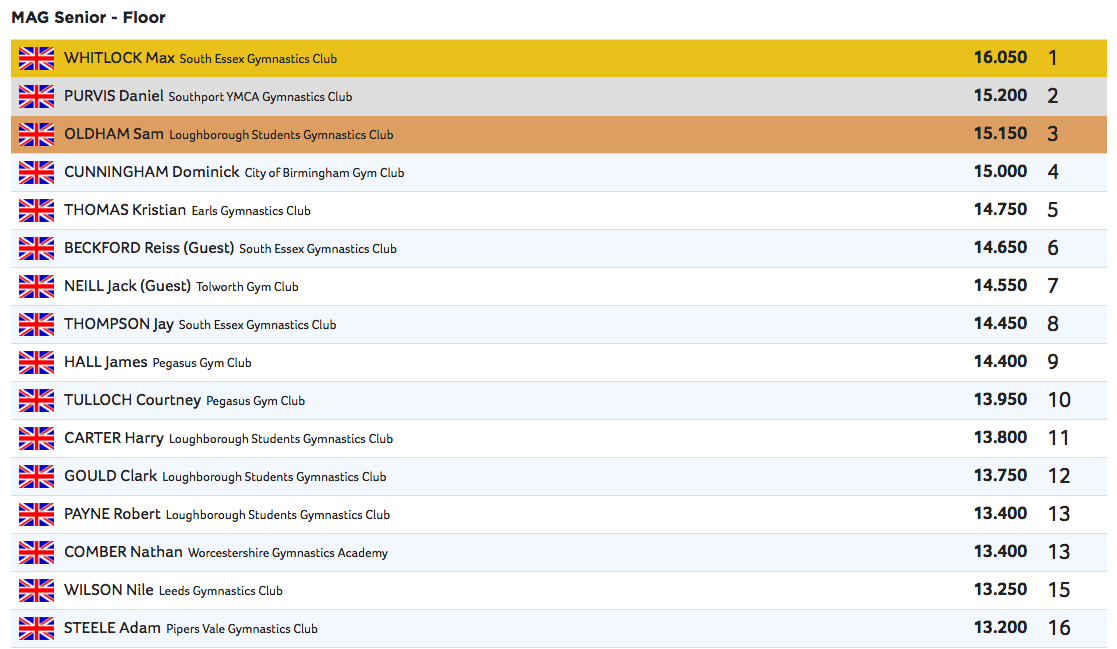Click the flag in STEELE Adam's row
This screenshot has width=1117, height=649.
[36, 628]
